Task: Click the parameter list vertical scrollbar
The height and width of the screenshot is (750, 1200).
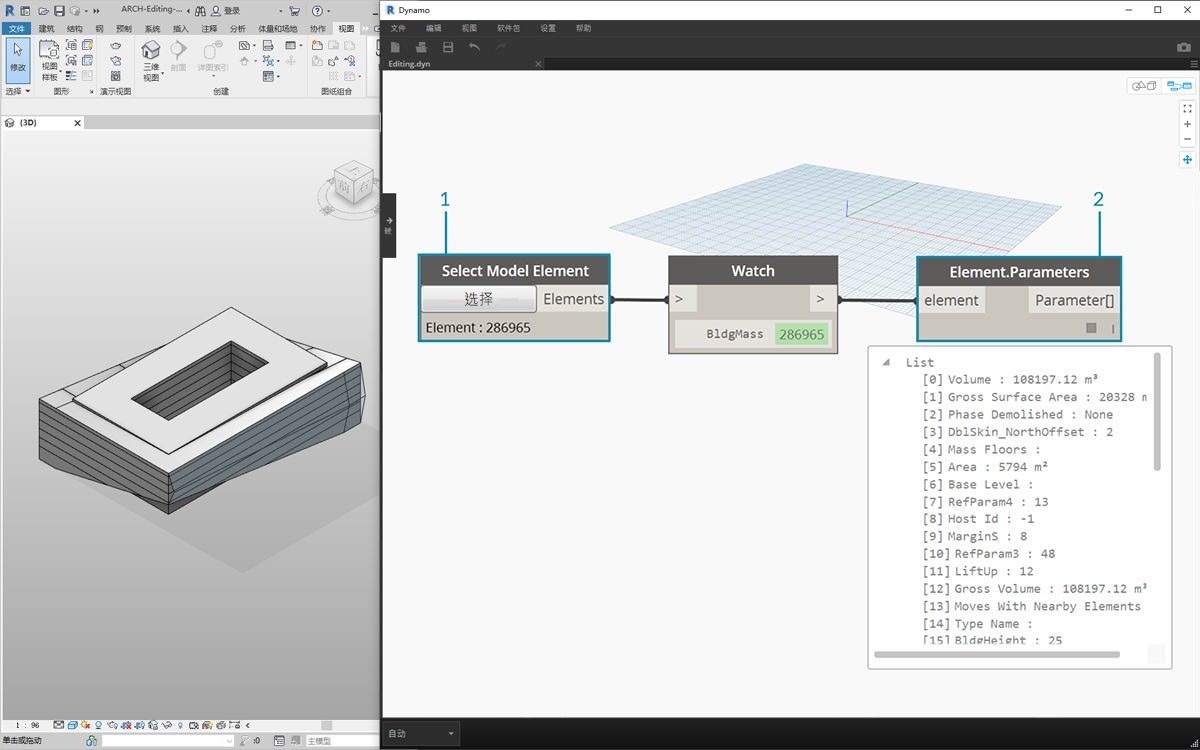Action: pos(1157,411)
